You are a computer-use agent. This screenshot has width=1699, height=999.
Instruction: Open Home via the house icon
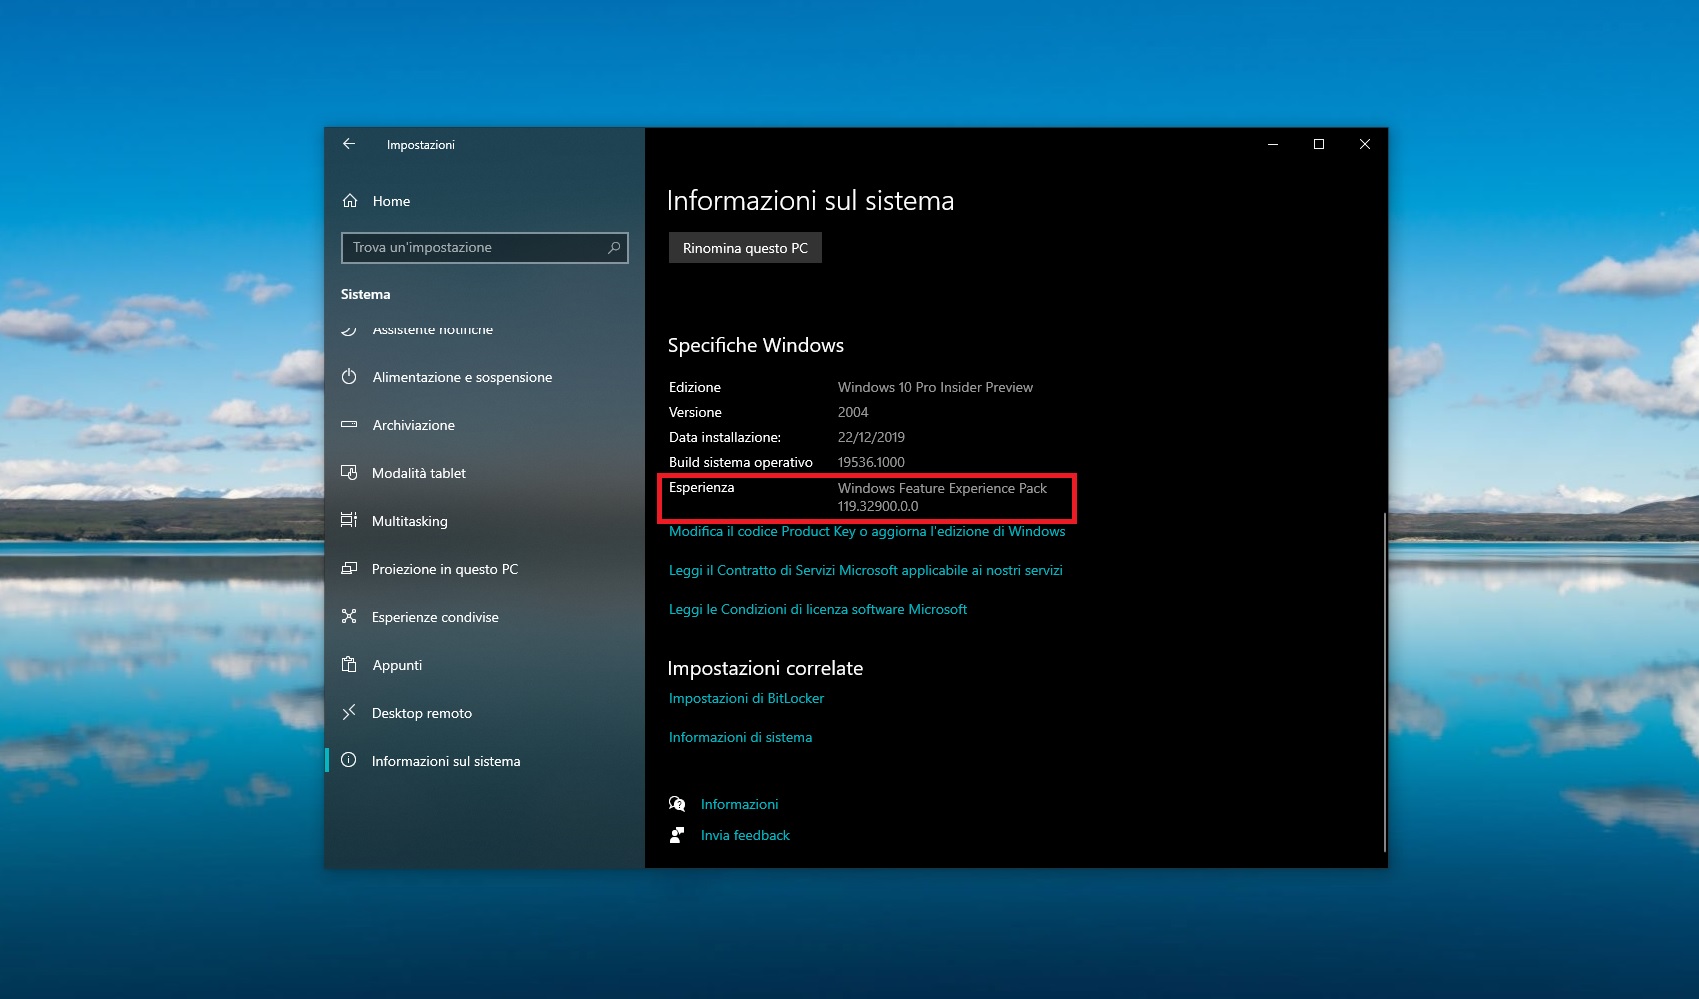click(x=350, y=201)
